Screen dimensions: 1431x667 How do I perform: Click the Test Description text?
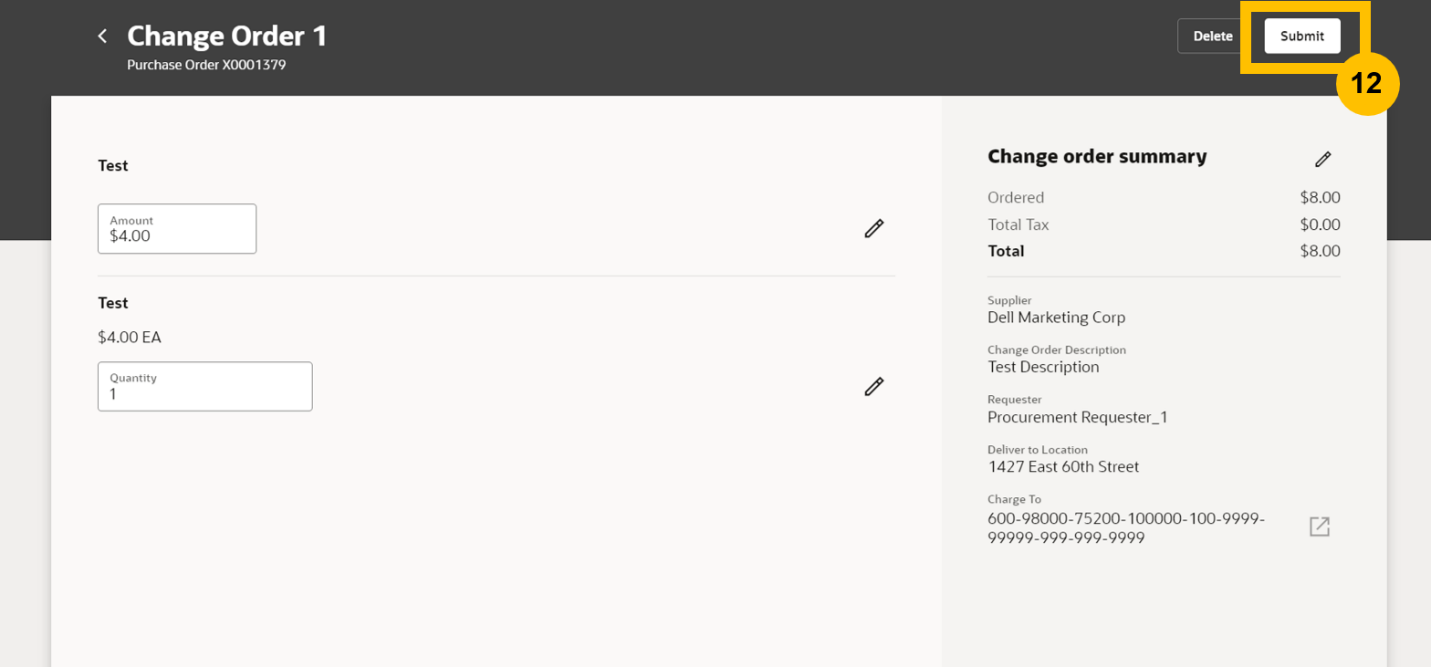click(x=1043, y=367)
